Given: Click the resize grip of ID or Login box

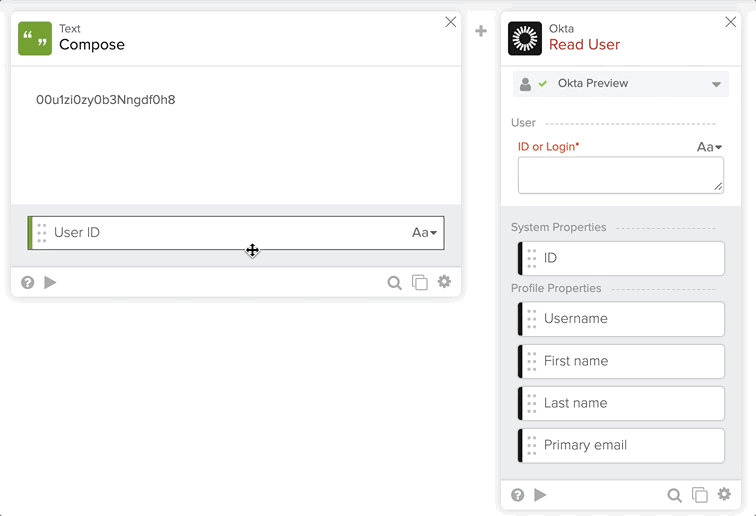Looking at the screenshot, I should [x=718, y=187].
